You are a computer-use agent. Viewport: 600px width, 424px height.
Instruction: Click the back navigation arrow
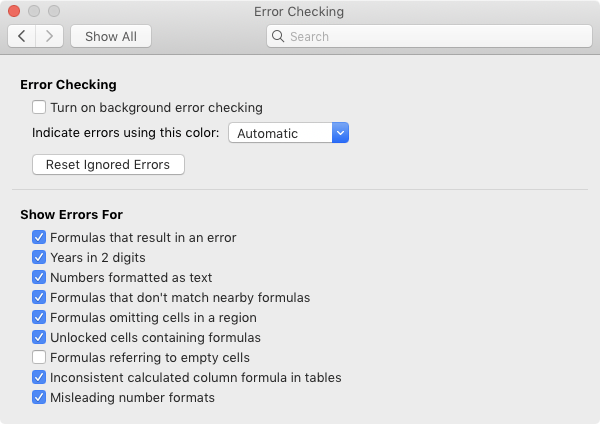tap(22, 36)
